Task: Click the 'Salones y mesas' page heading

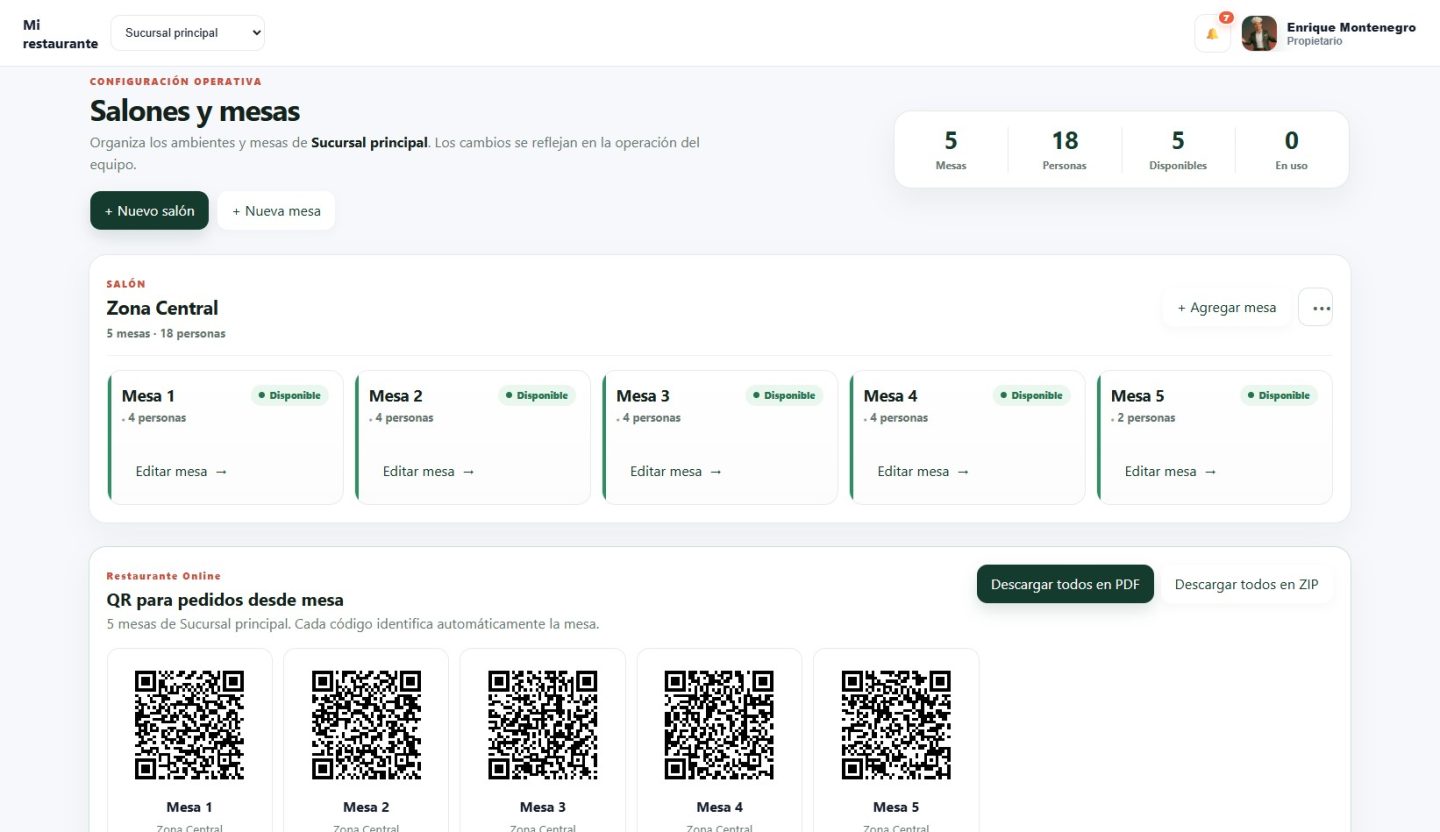Action: (x=195, y=110)
